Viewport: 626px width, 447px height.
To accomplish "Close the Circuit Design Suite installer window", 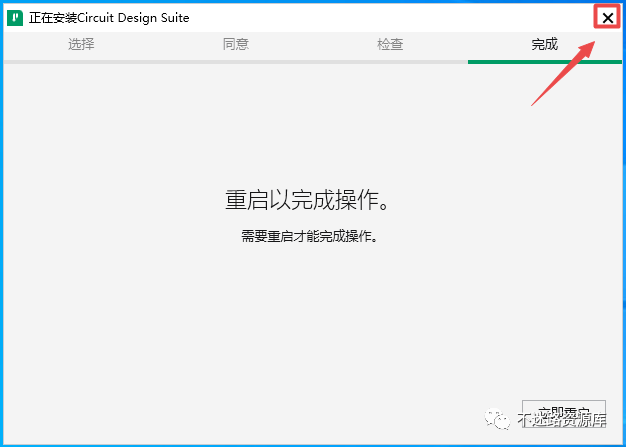I will pyautogui.click(x=608, y=18).
